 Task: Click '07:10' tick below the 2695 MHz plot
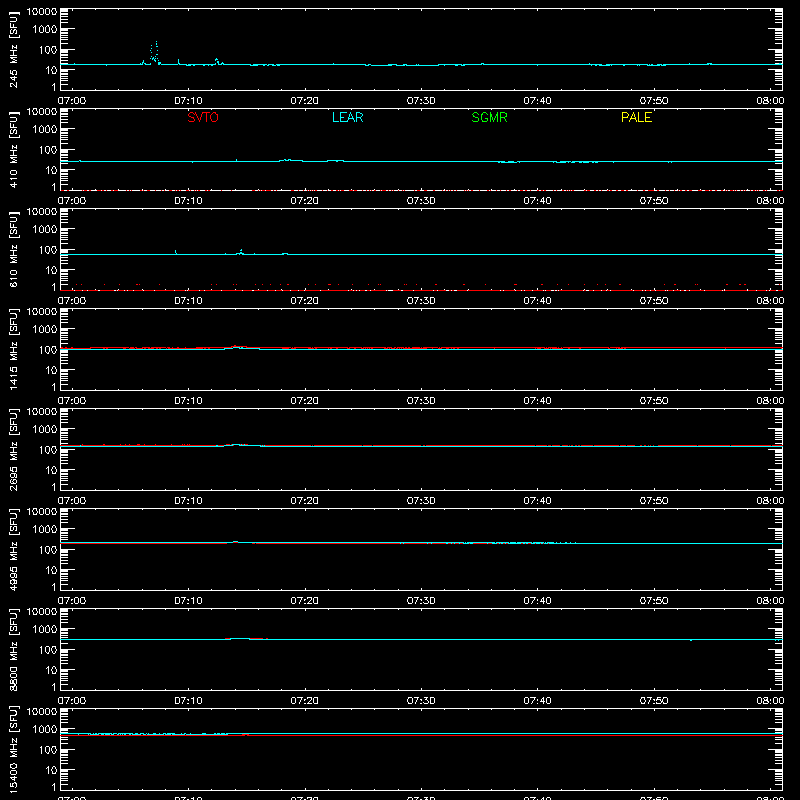pyautogui.click(x=188, y=501)
